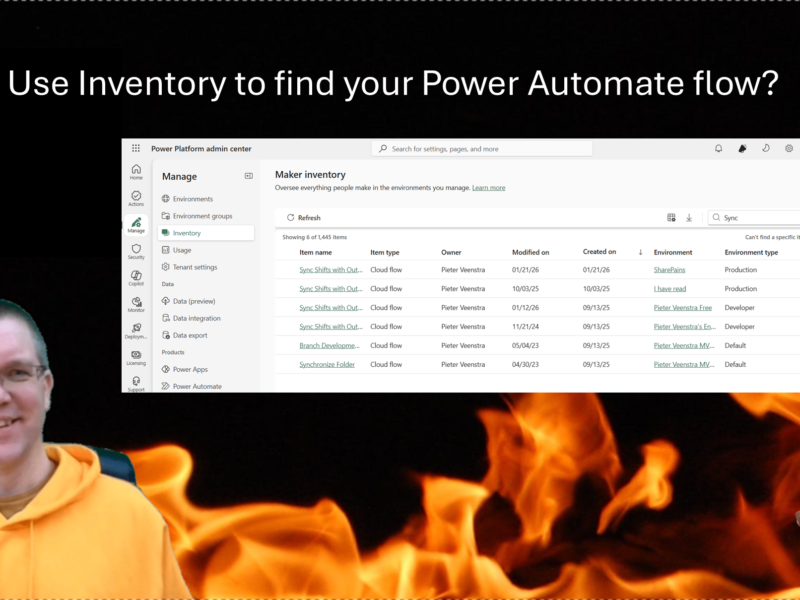Image resolution: width=800 pixels, height=600 pixels.
Task: Sort by Item type column header
Action: pyautogui.click(x=385, y=252)
